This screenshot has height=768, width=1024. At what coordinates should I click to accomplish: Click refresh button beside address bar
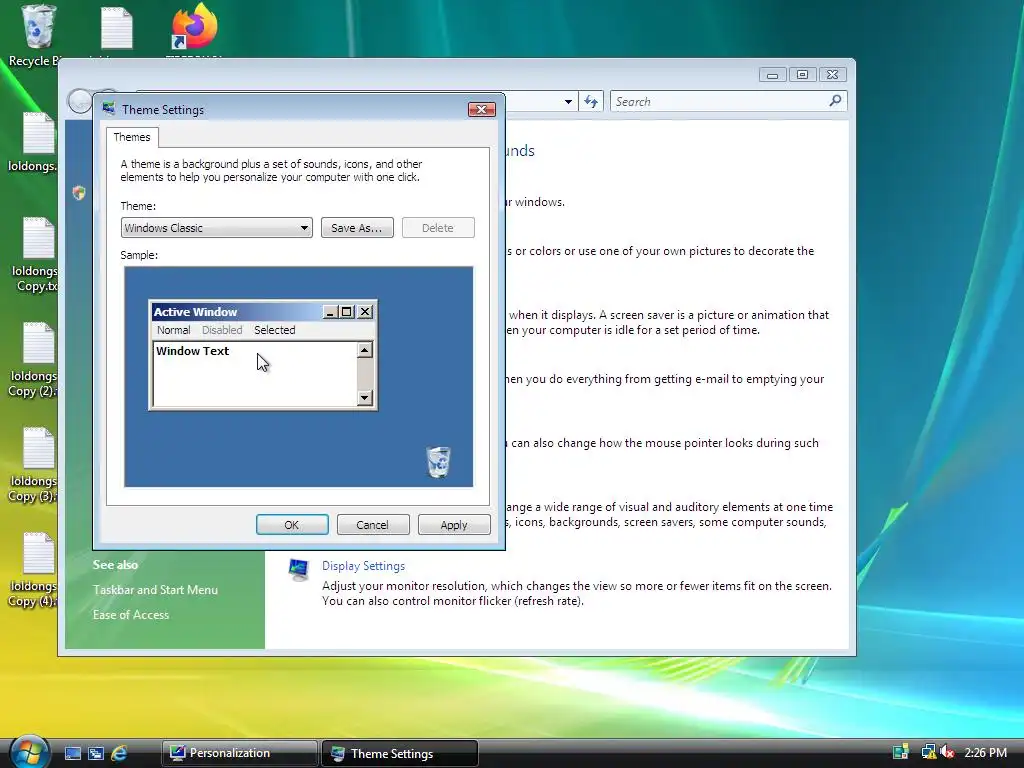point(590,102)
